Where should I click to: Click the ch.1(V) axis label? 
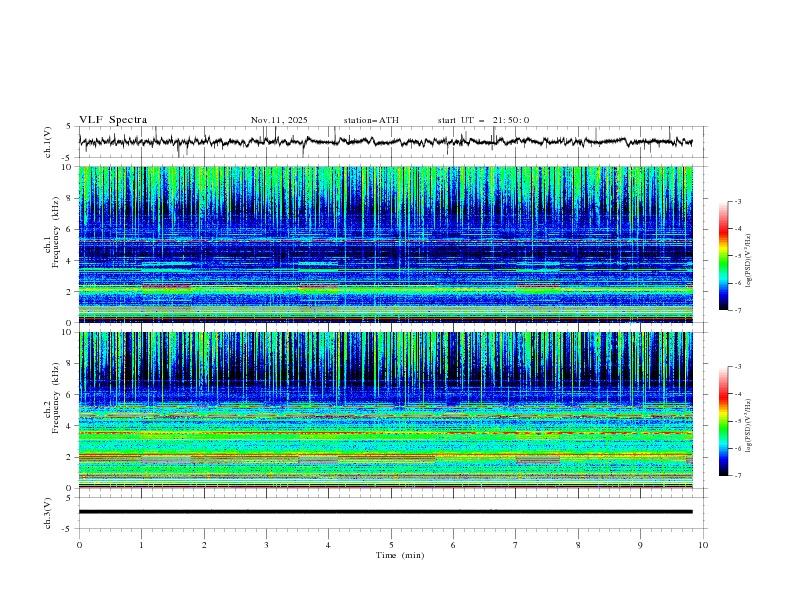48,142
